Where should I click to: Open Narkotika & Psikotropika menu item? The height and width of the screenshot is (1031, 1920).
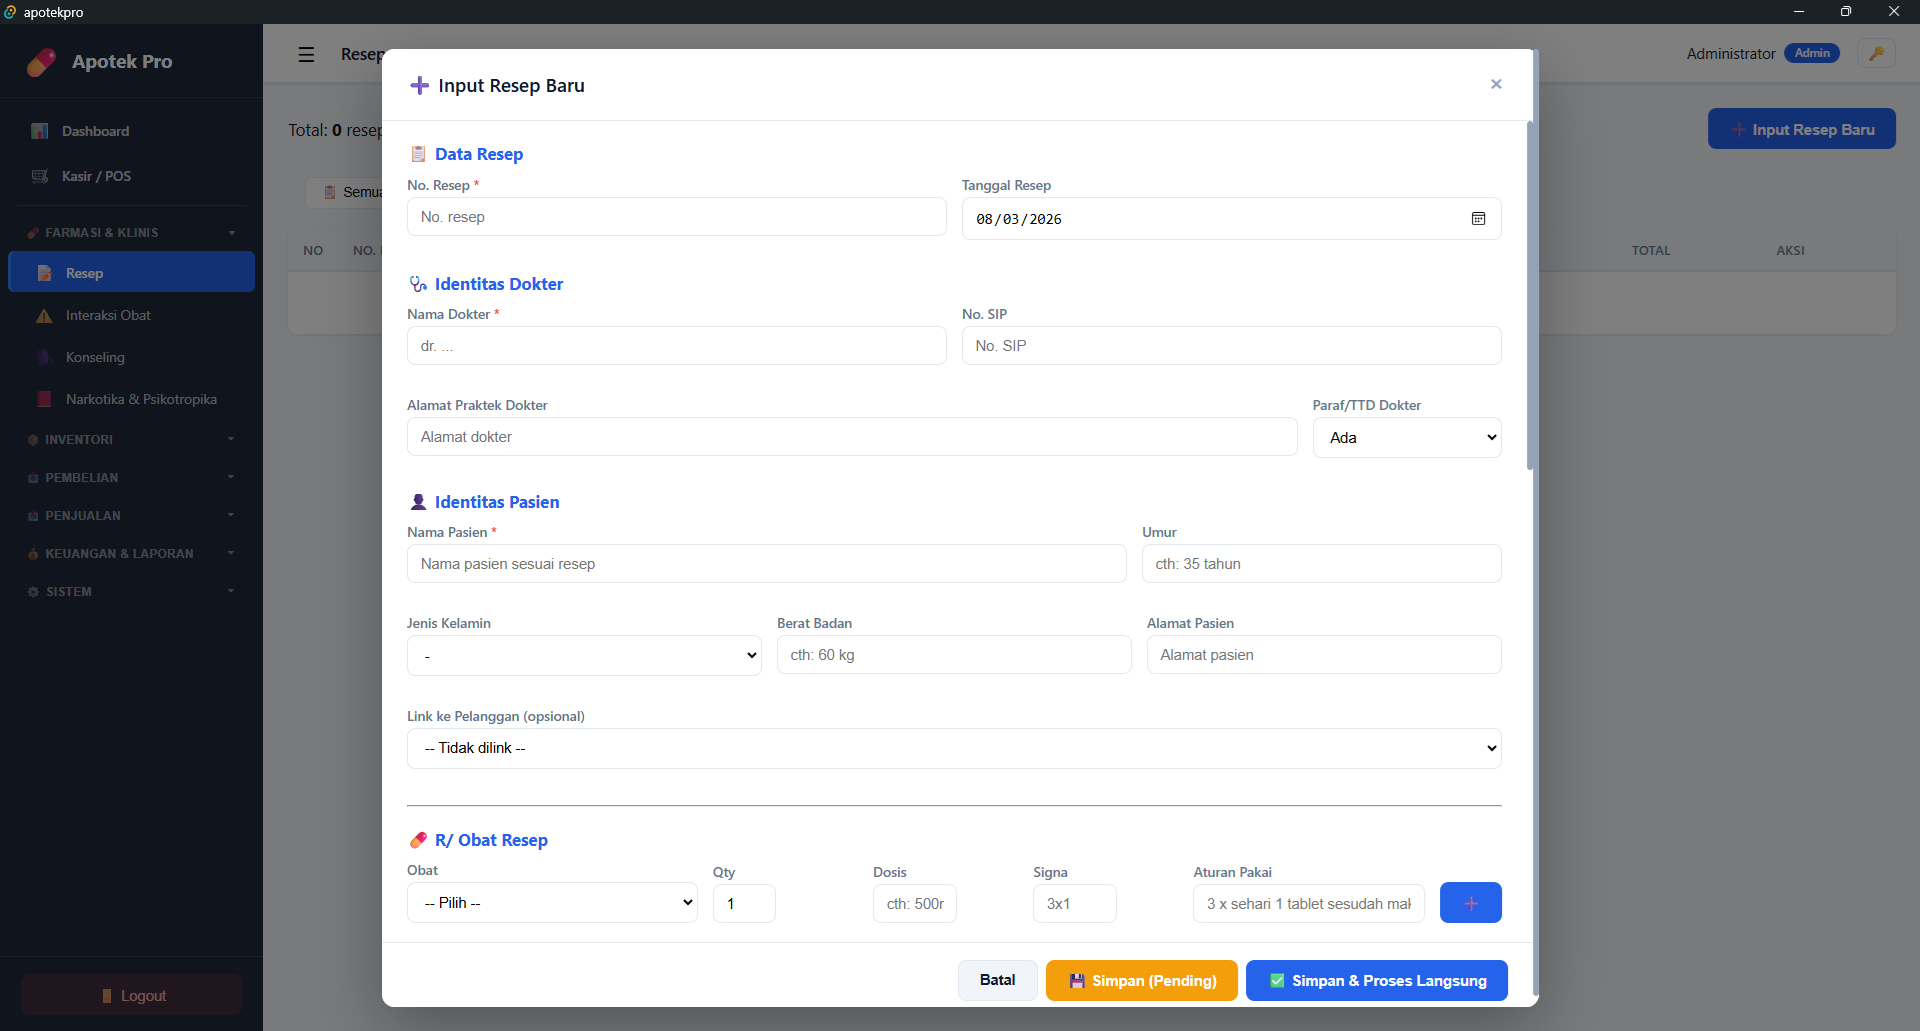[x=141, y=399]
